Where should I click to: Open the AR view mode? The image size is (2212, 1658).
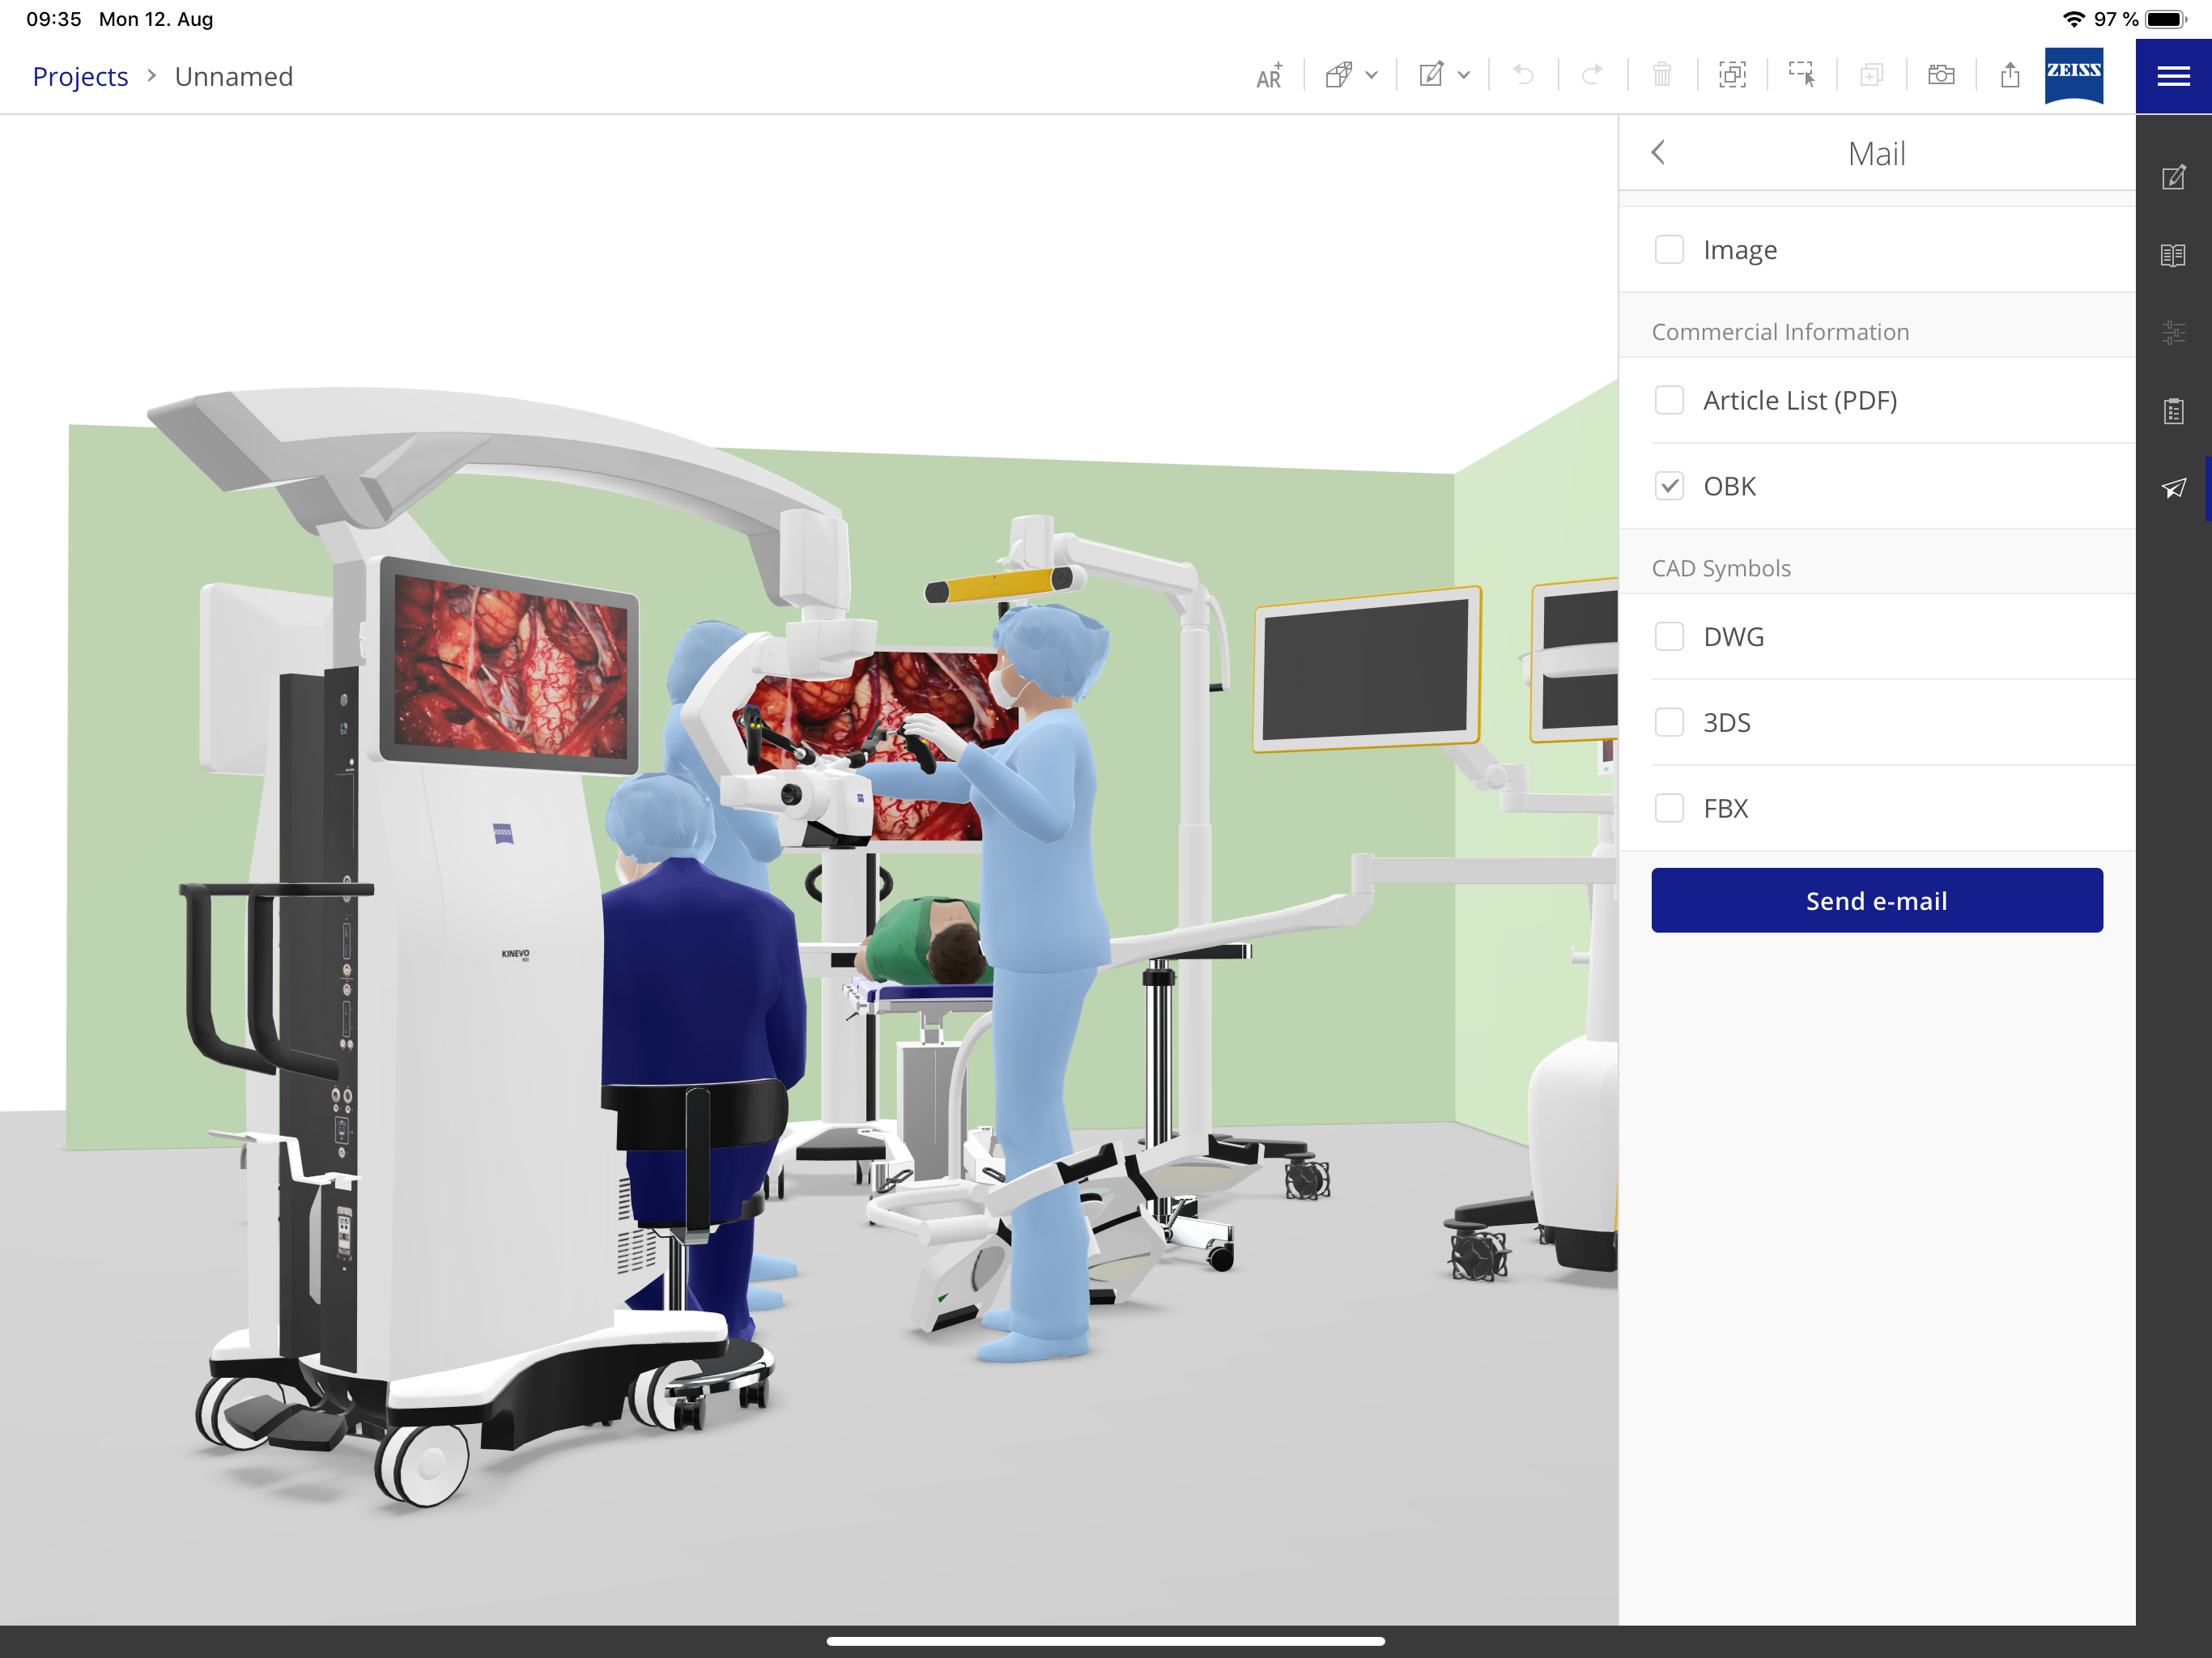point(1269,76)
